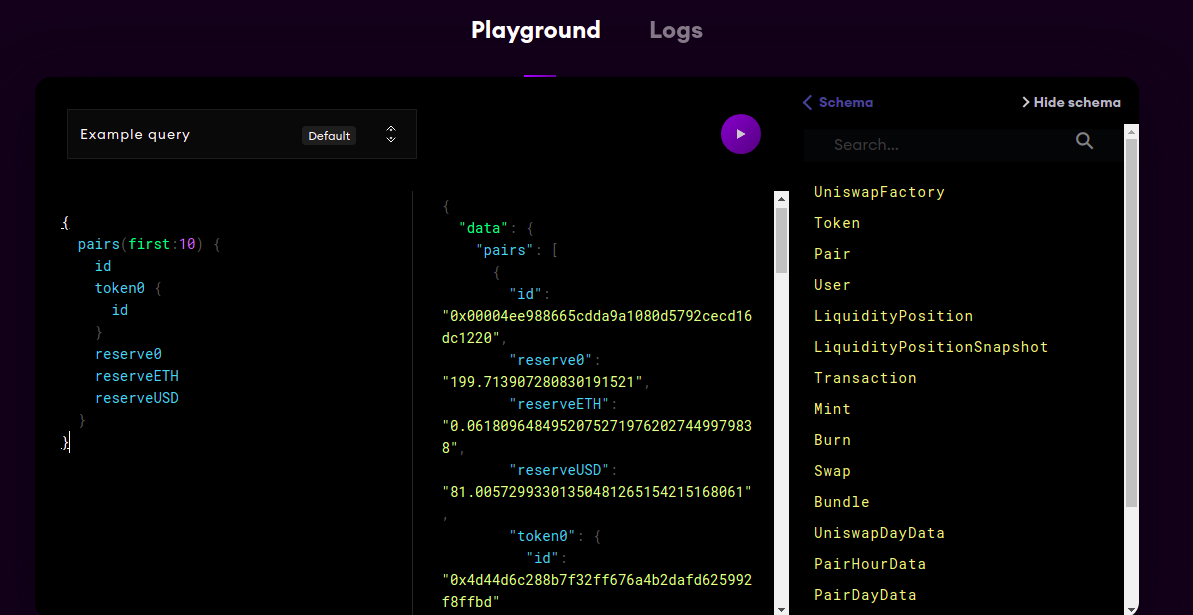Open the Mint schema entity
1193x615 pixels.
[x=832, y=409]
